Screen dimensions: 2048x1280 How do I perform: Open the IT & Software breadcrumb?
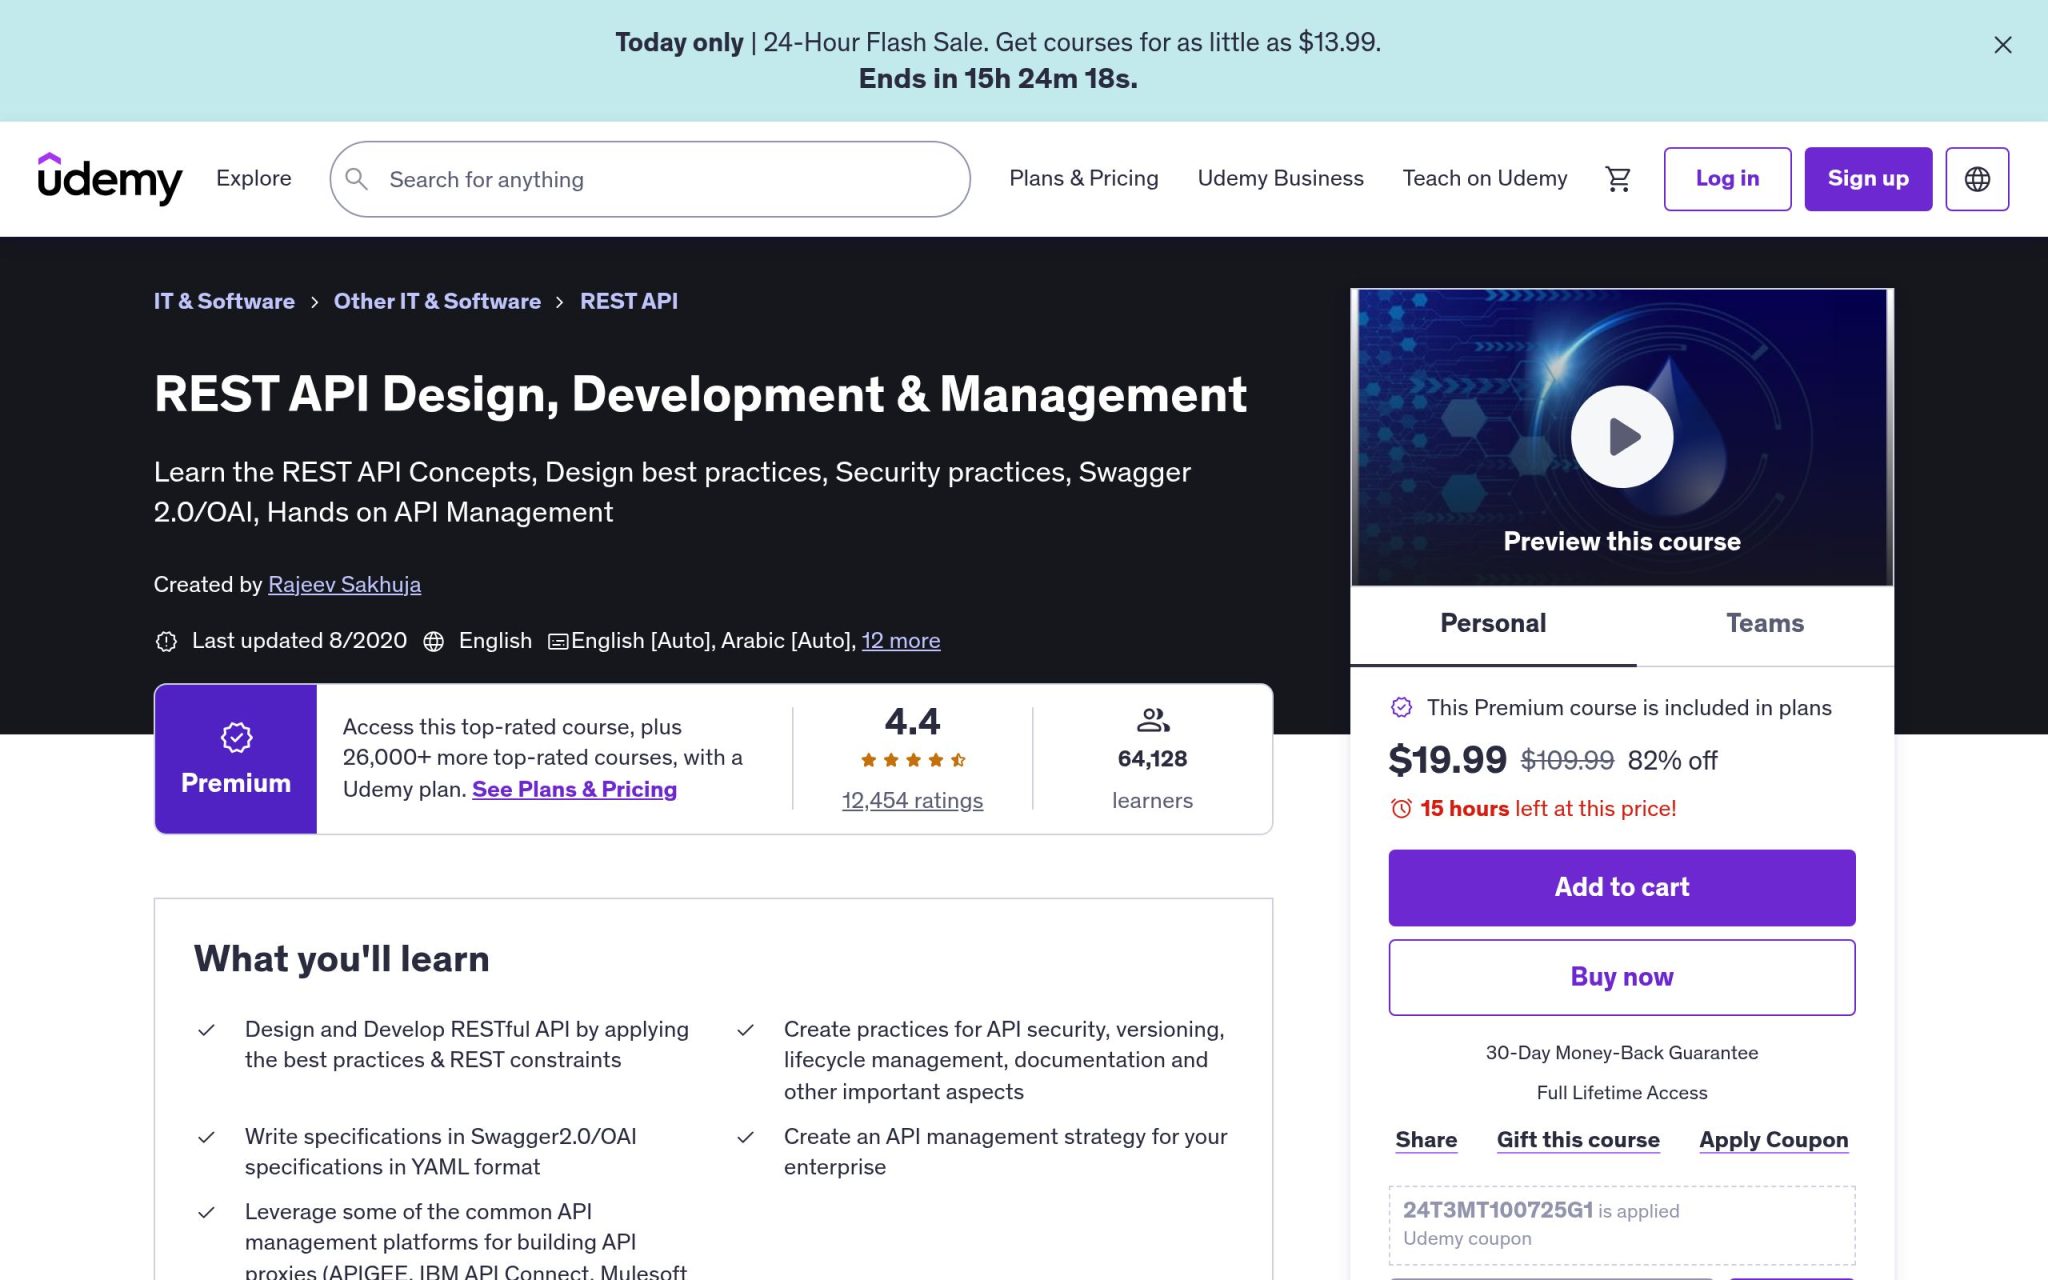click(224, 301)
